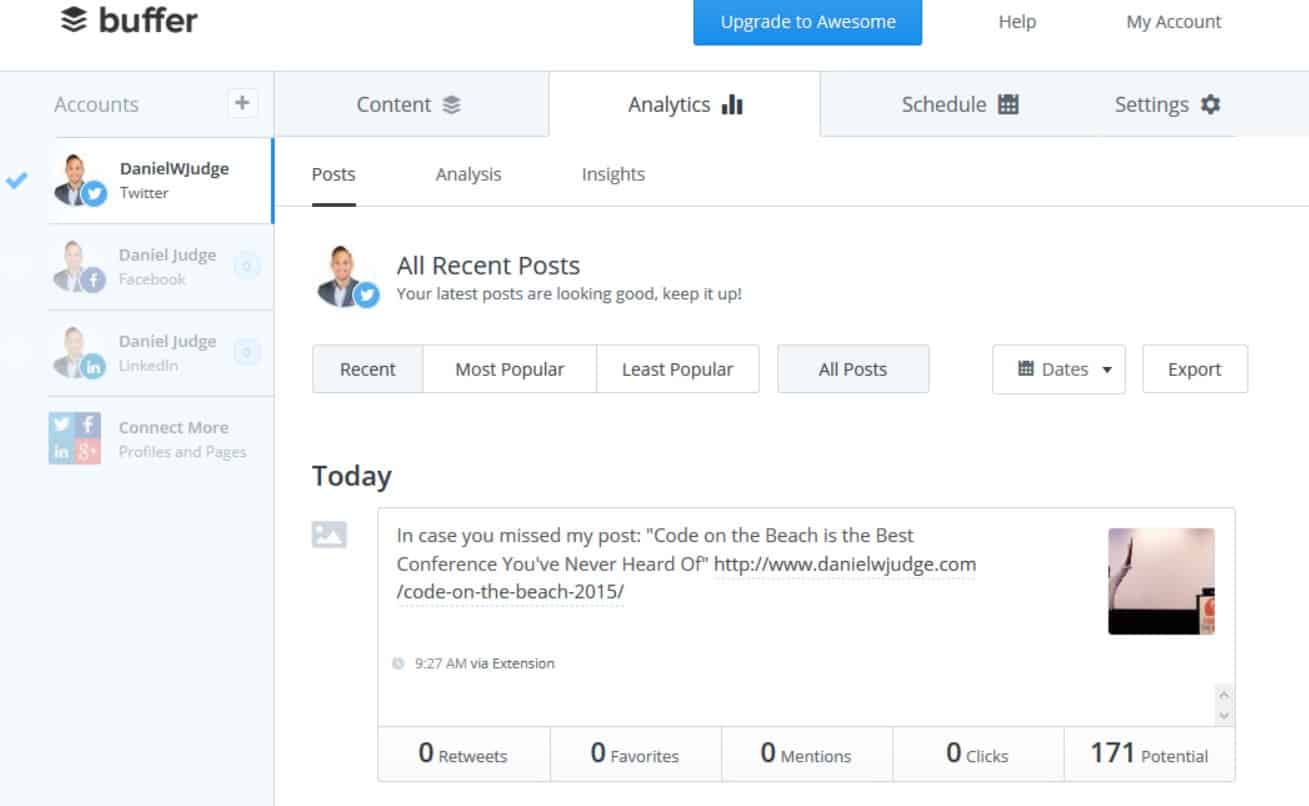This screenshot has width=1309, height=806.
Task: Click the Export button
Action: [1195, 369]
